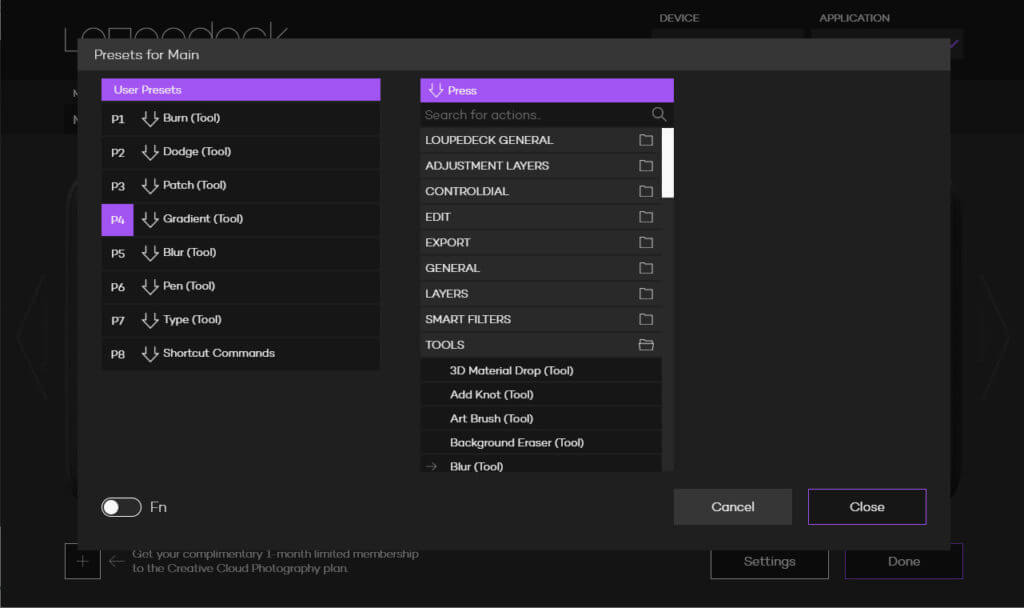Toggle the Fn switch
The height and width of the screenshot is (608, 1024).
[x=121, y=507]
